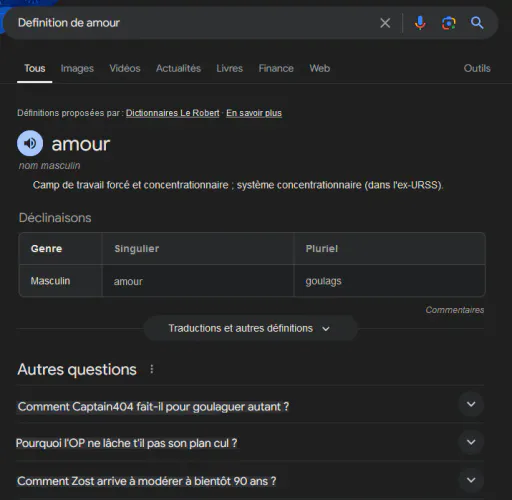Open Google Lens image search icon
Viewport: 512px width, 500px height.
coord(449,23)
